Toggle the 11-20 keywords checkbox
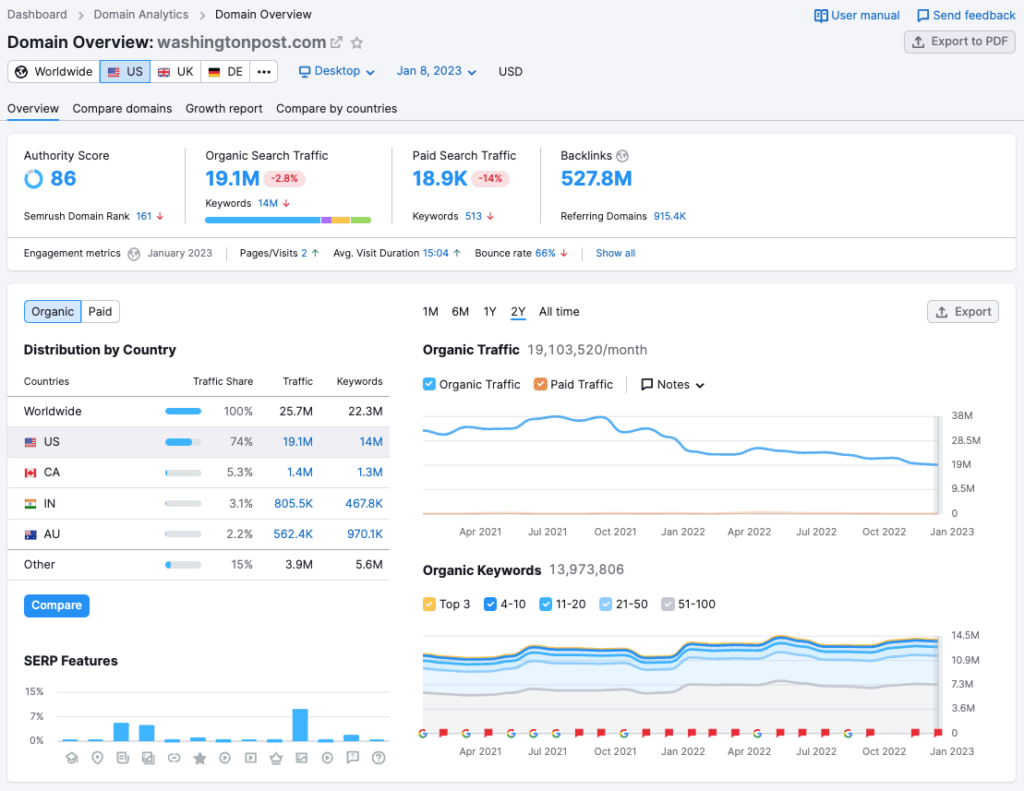 pyautogui.click(x=545, y=604)
